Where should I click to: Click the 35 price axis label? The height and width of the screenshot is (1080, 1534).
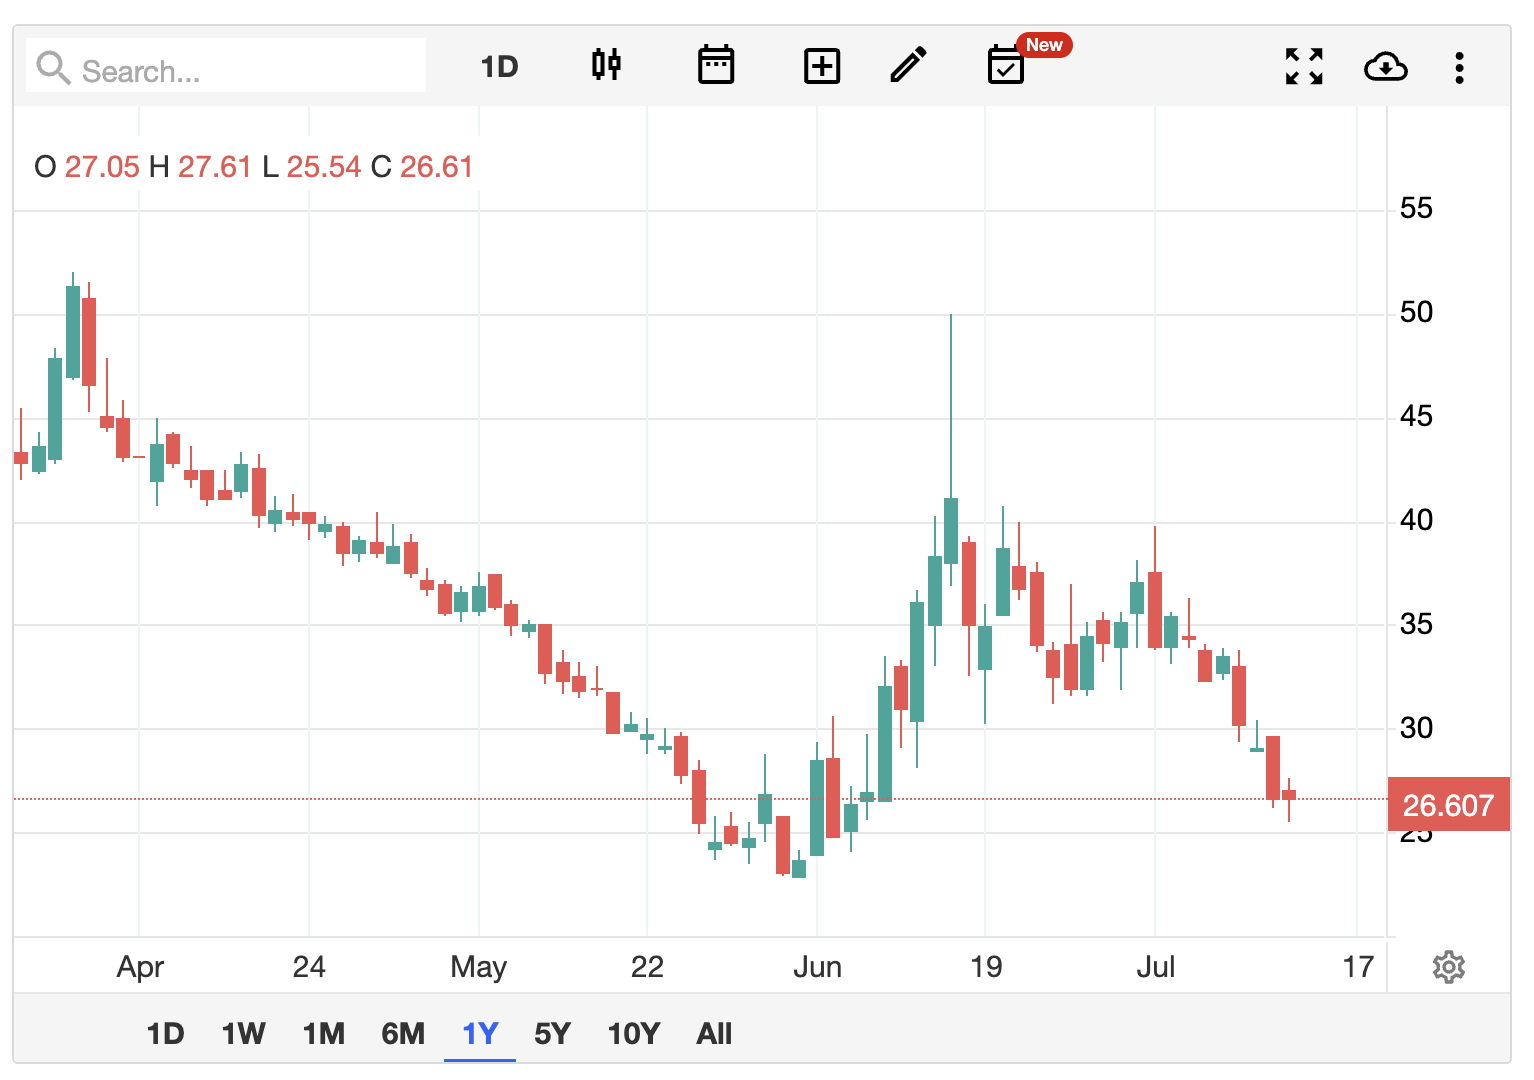tap(1416, 624)
